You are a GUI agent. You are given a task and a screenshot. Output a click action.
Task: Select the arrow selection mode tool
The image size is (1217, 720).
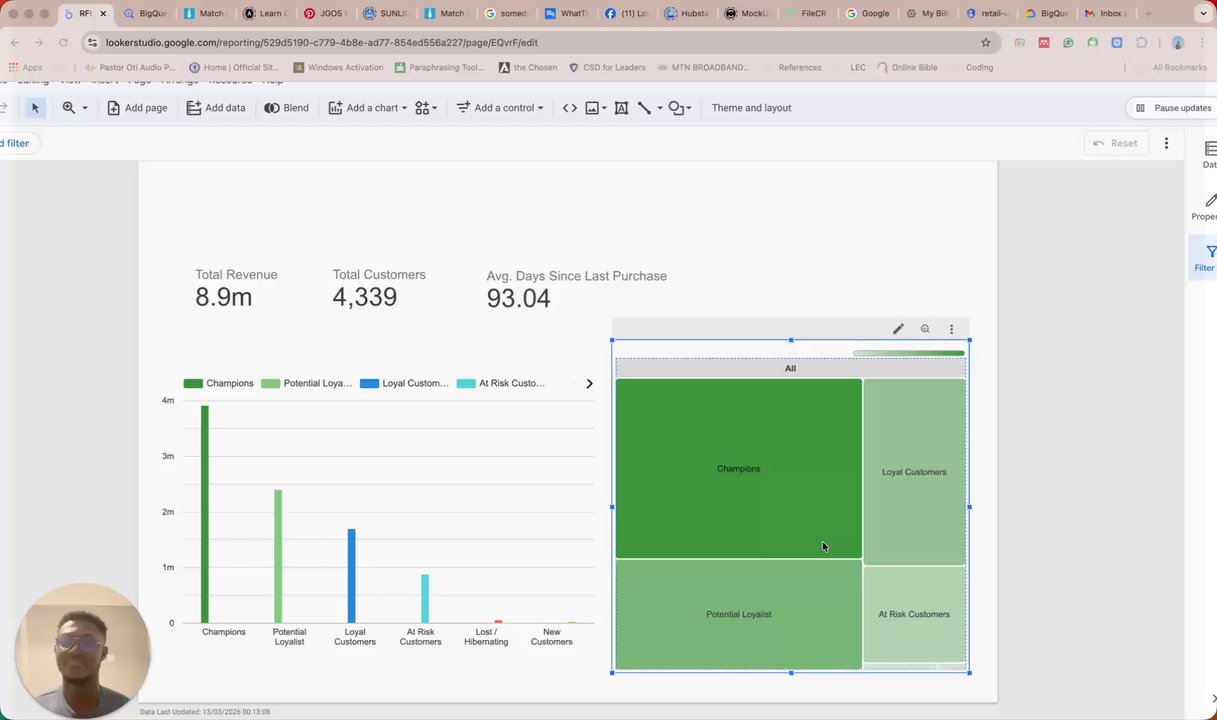pyautogui.click(x=35, y=108)
